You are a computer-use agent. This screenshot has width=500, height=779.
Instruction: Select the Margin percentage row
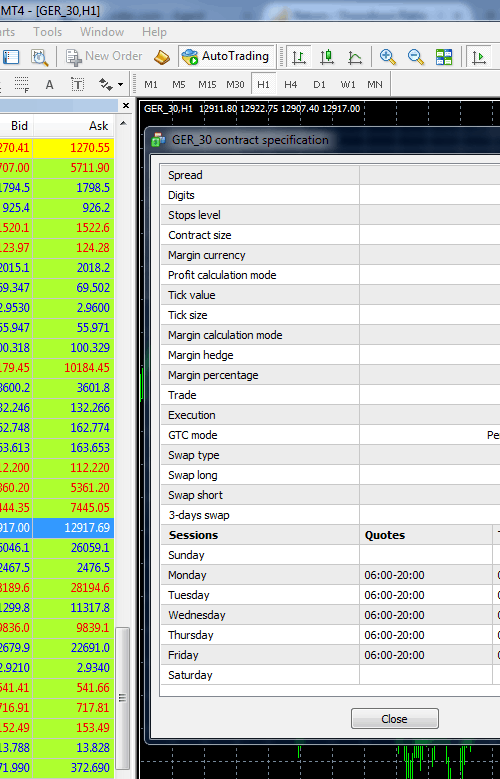330,375
